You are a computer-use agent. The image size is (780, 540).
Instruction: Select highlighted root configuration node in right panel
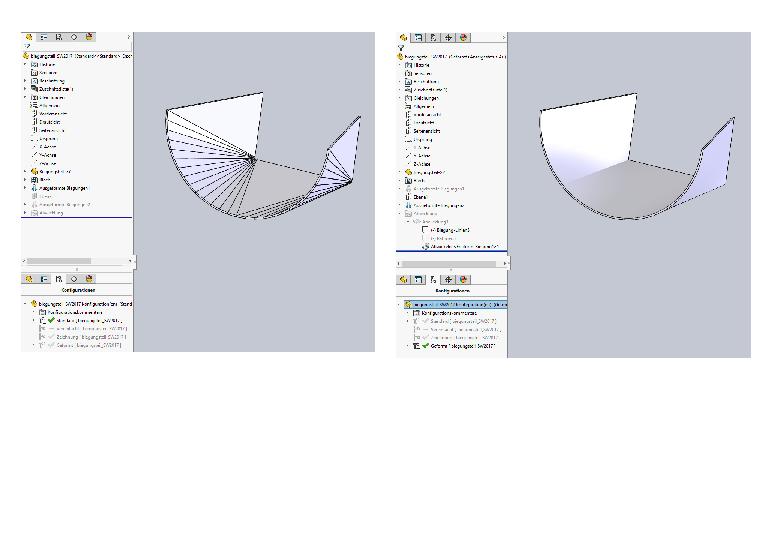[456, 304]
